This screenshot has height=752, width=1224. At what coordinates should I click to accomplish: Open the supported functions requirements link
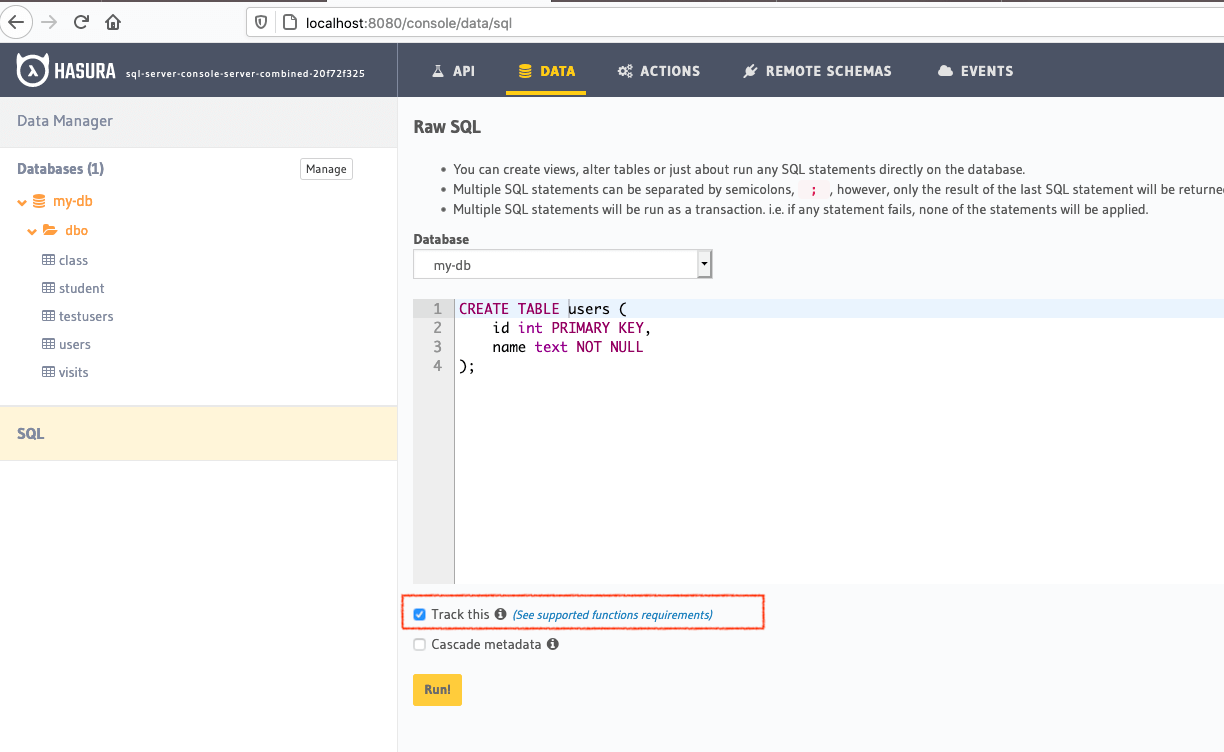(x=612, y=615)
